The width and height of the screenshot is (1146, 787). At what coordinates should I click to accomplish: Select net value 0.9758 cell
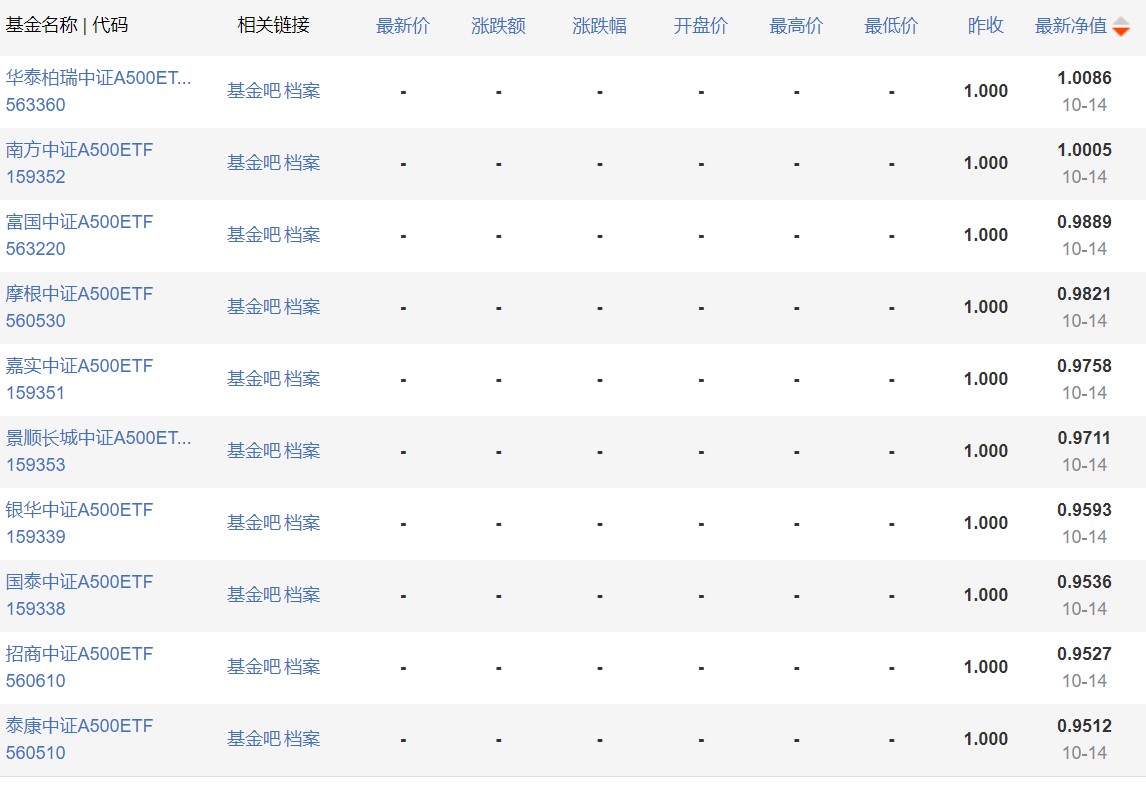tap(1084, 365)
